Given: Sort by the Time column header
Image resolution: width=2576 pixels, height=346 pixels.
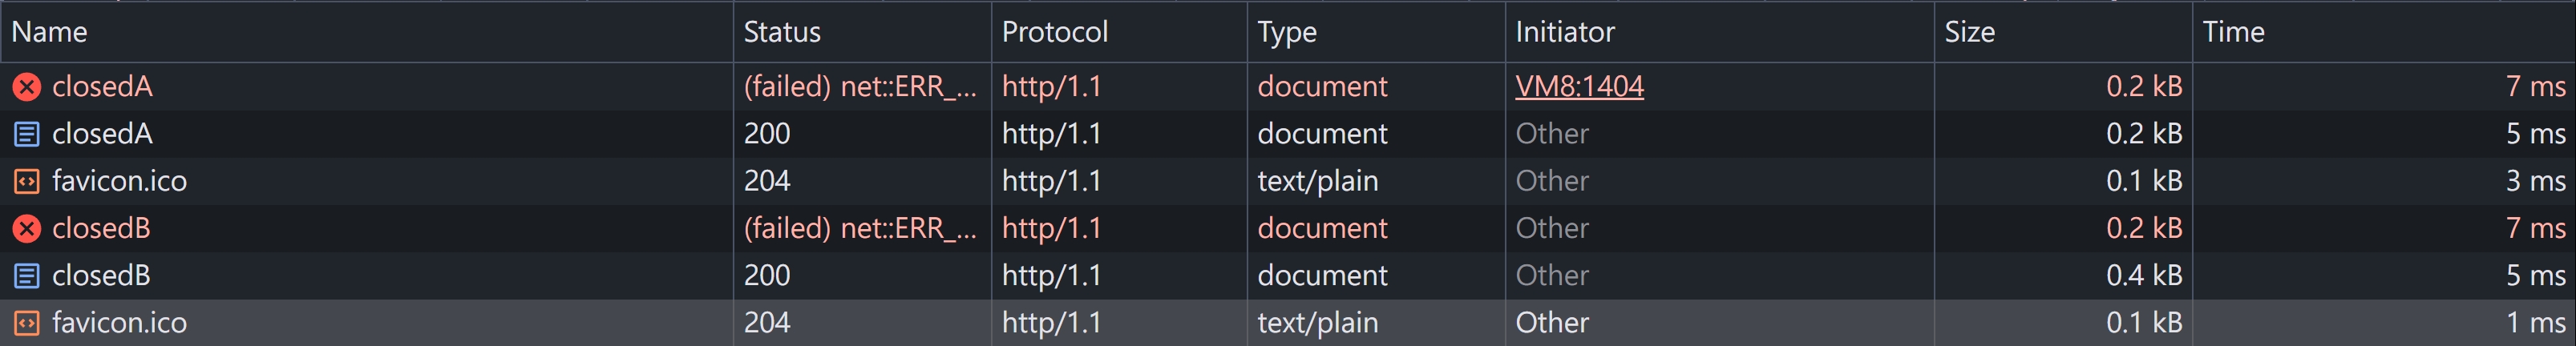Looking at the screenshot, I should pos(2384,32).
